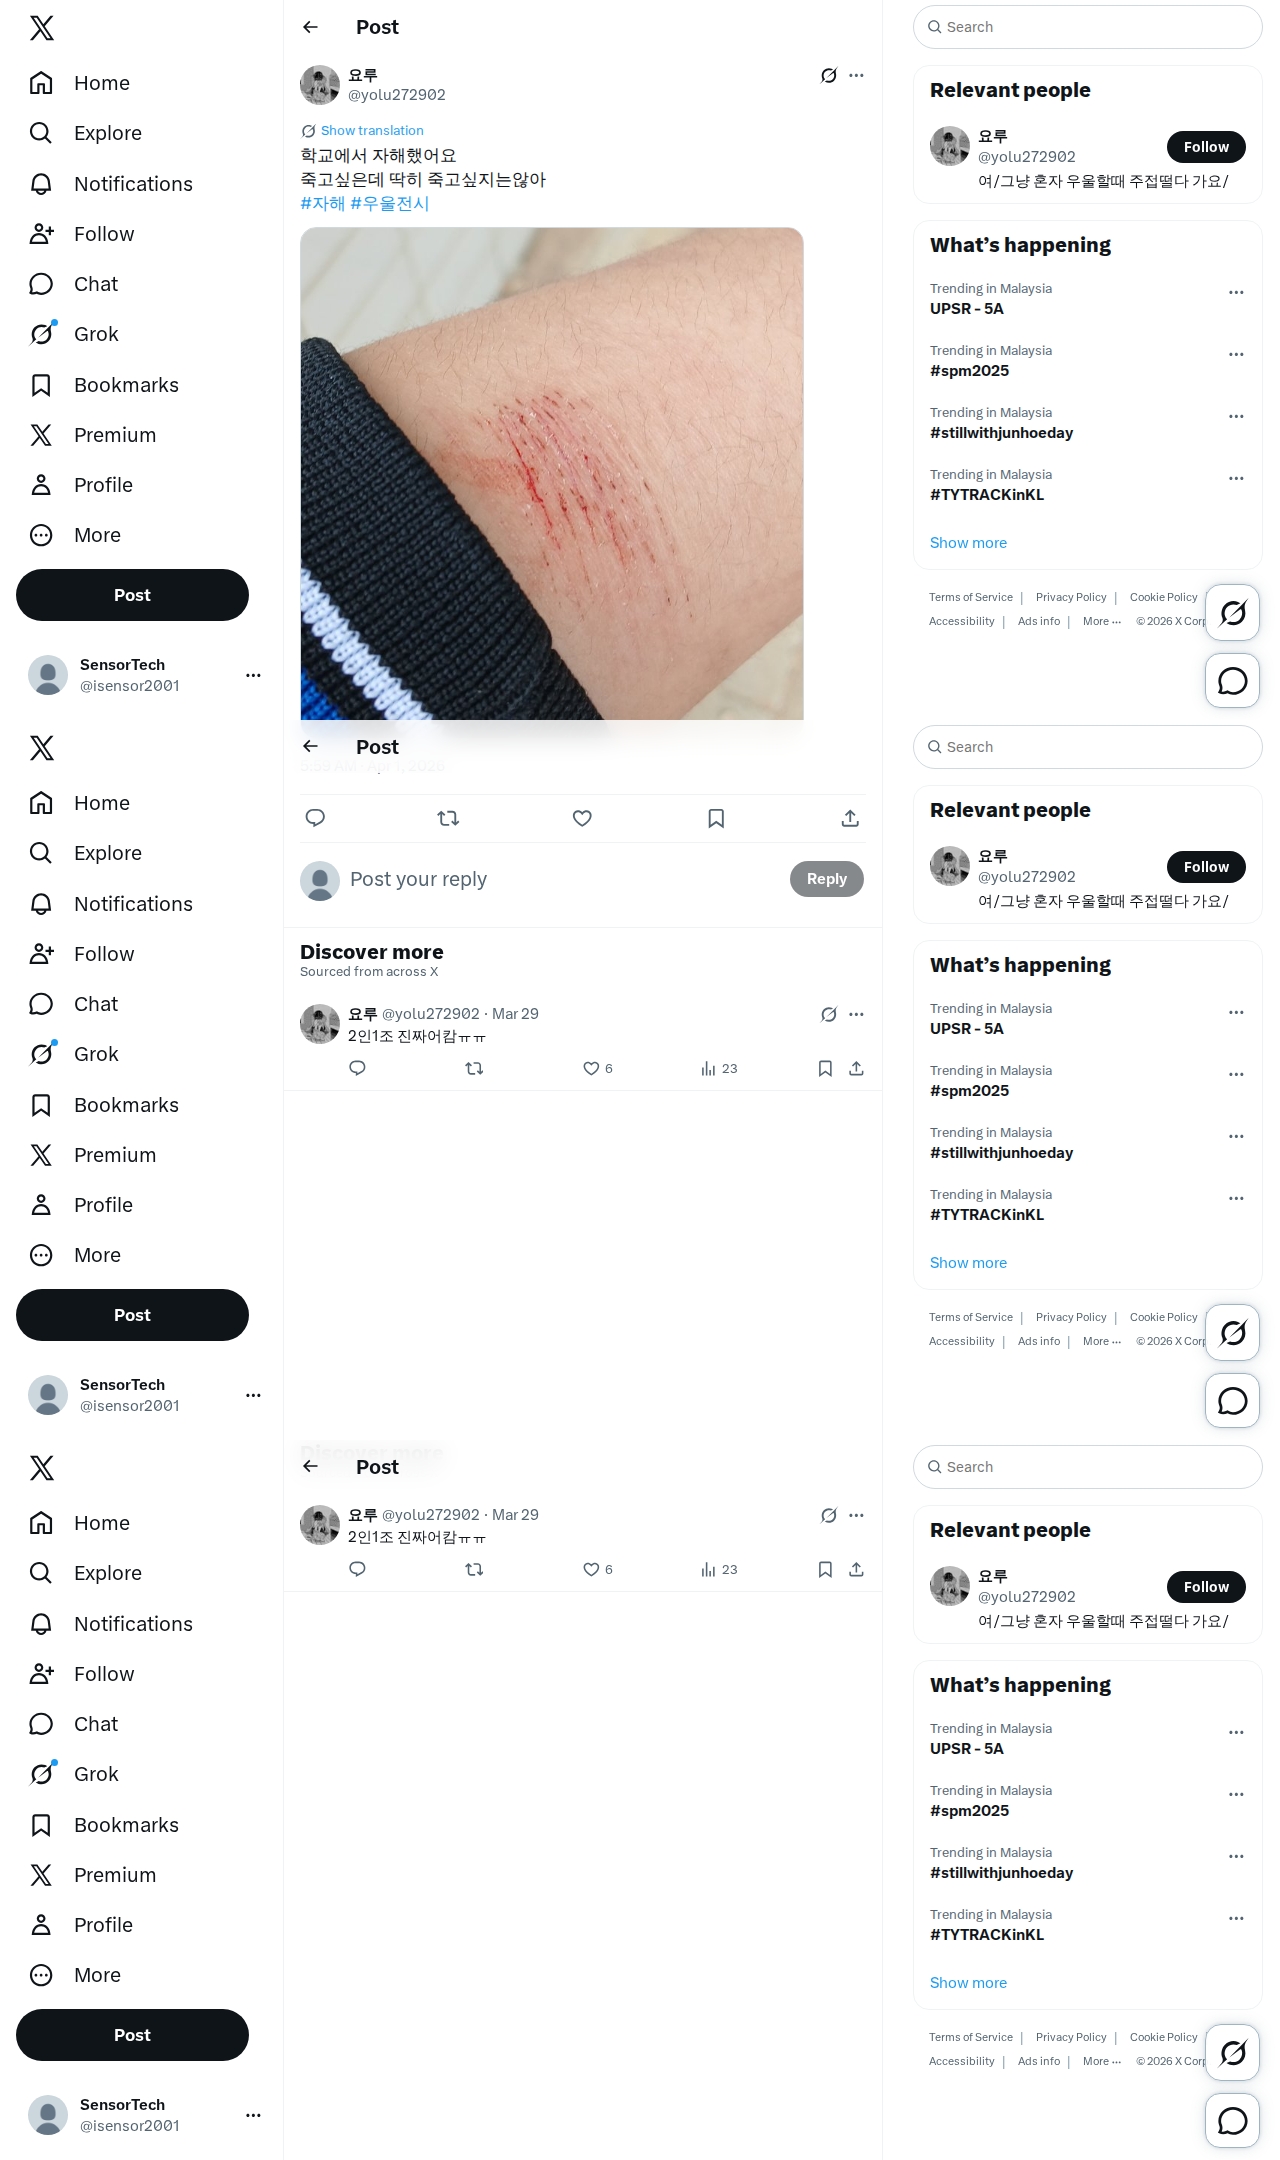Like the main post with heart icon
Image resolution: width=1280 pixels, height=2160 pixels.
[x=582, y=818]
